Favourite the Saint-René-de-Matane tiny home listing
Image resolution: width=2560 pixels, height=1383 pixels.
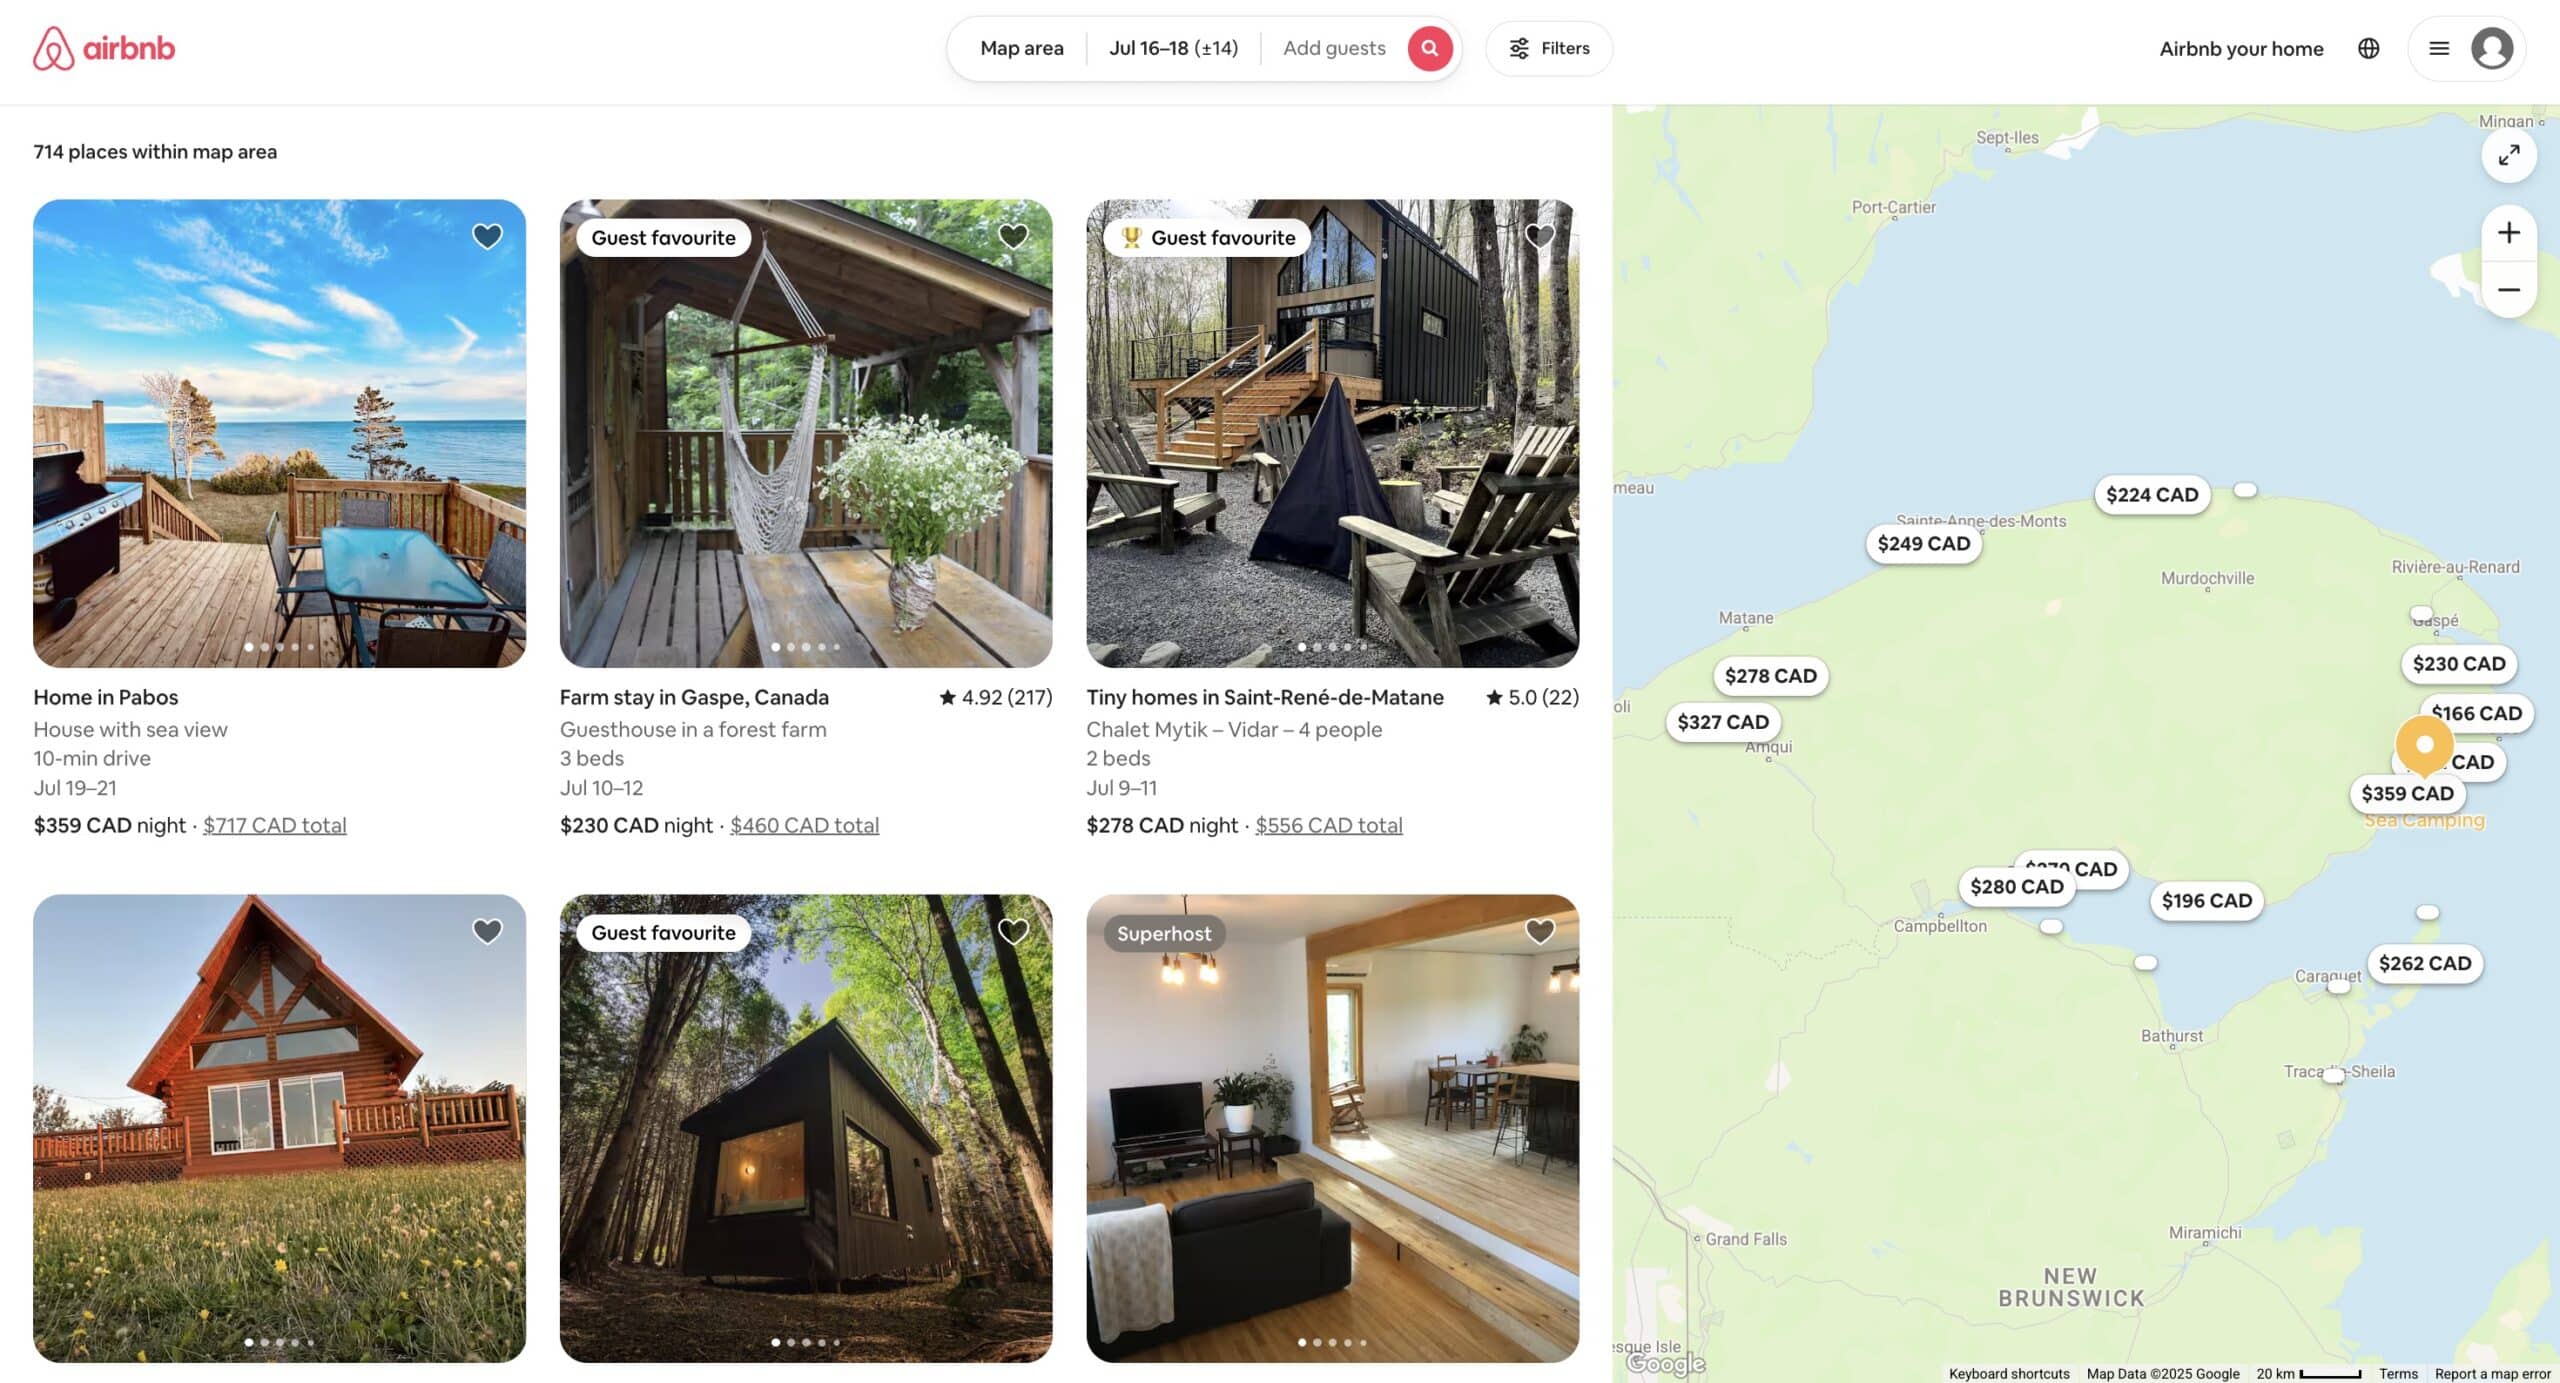(x=1540, y=236)
